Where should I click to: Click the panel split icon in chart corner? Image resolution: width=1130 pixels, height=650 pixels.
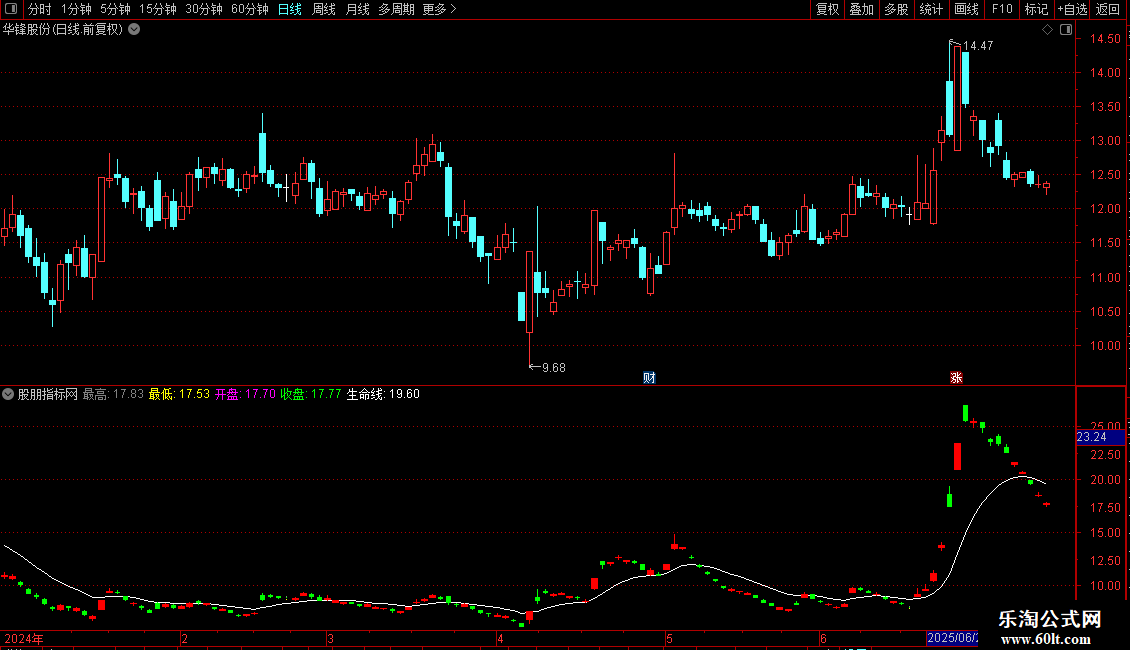click(x=1066, y=30)
